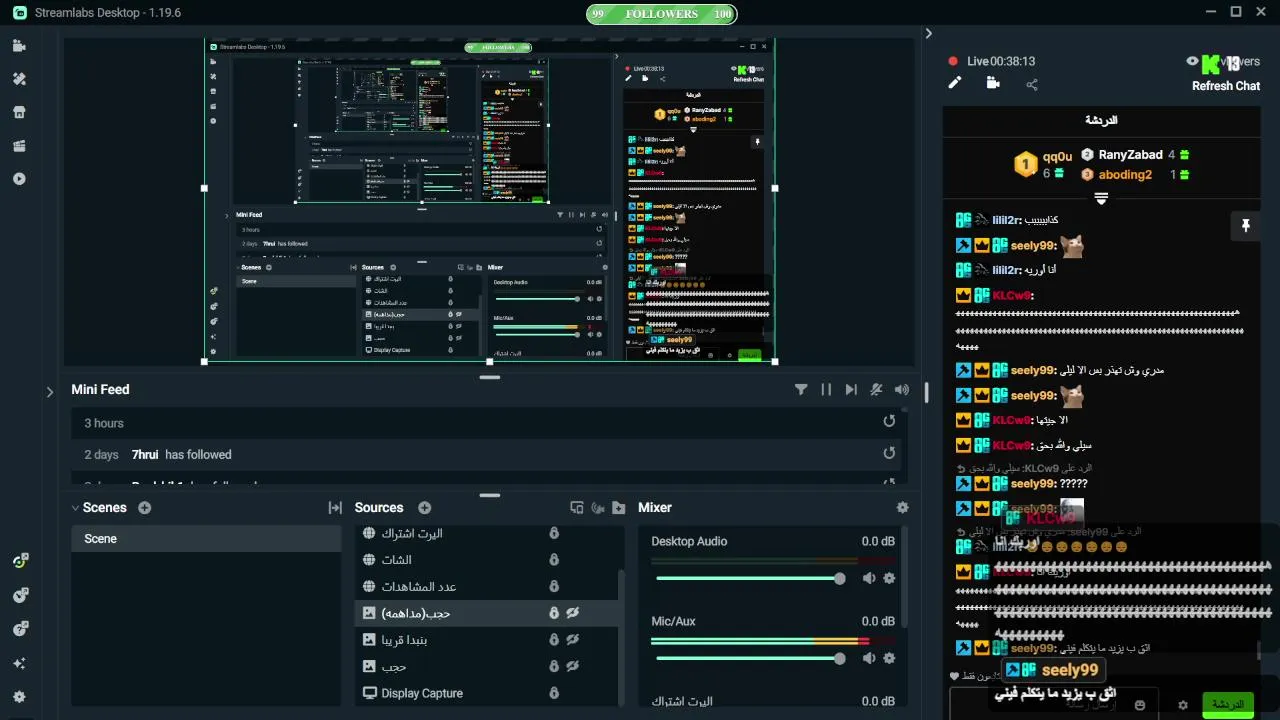Click Refresh Chat

[1226, 86]
